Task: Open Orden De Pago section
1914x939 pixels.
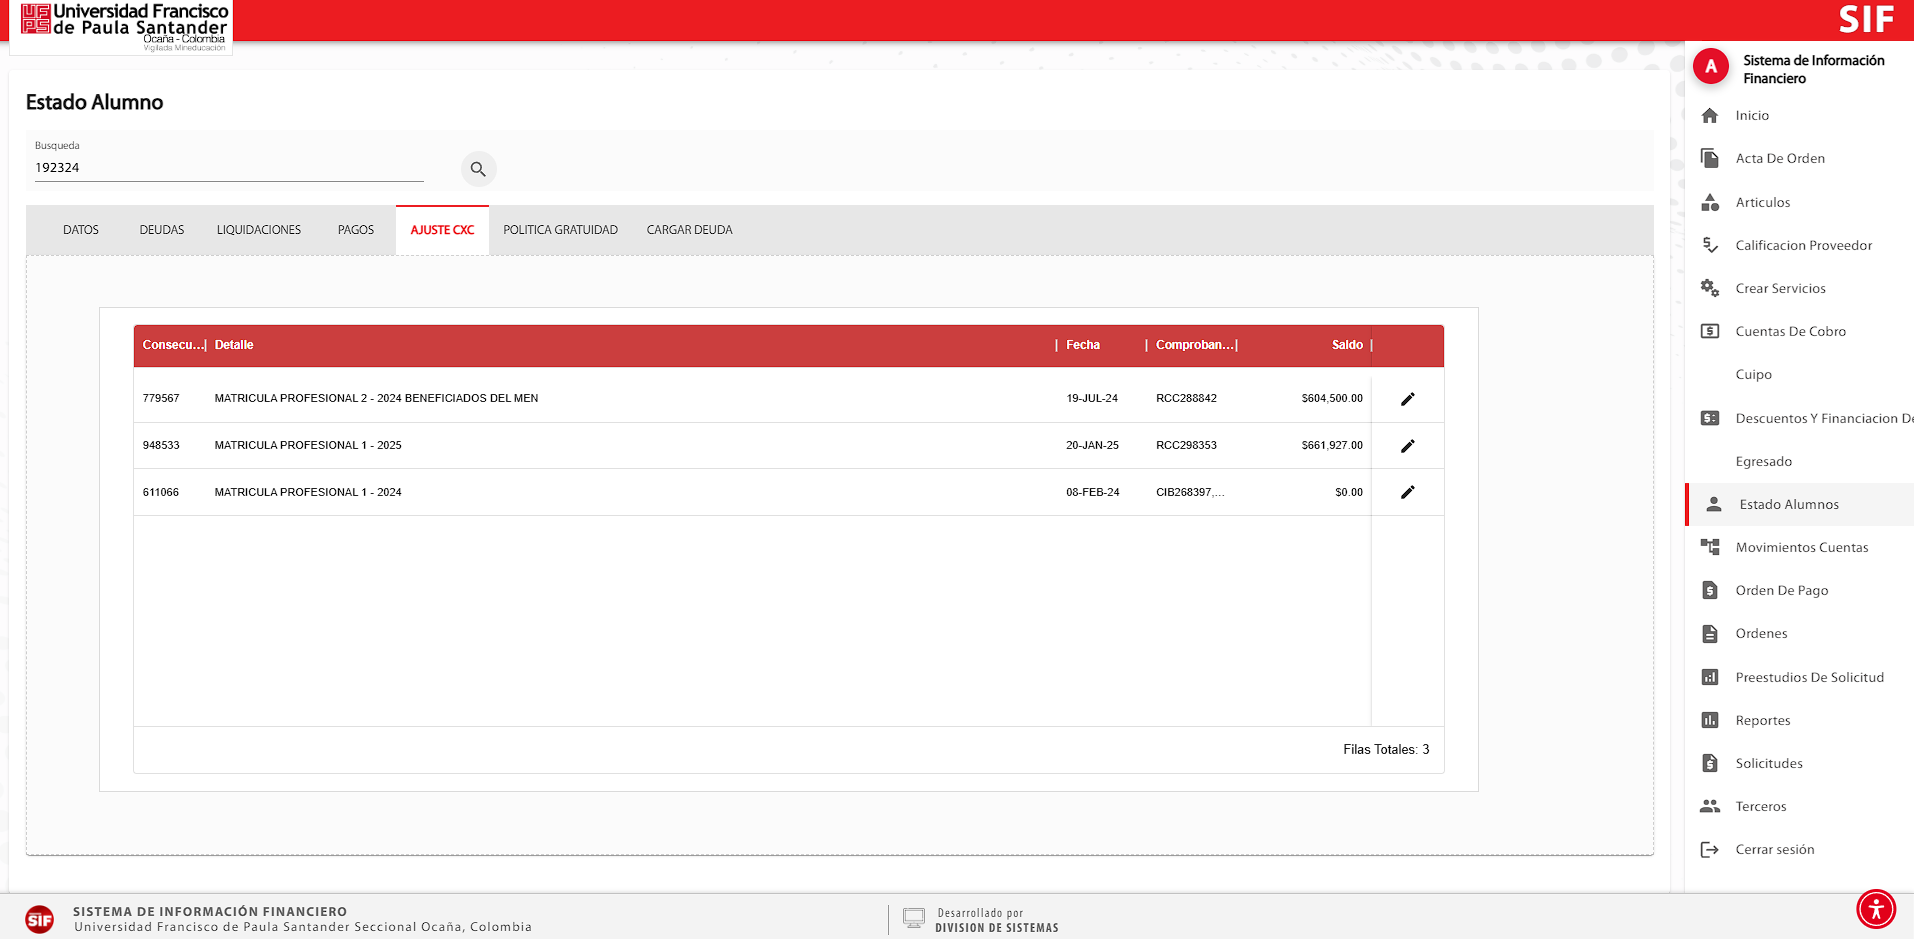Action: tap(1781, 590)
